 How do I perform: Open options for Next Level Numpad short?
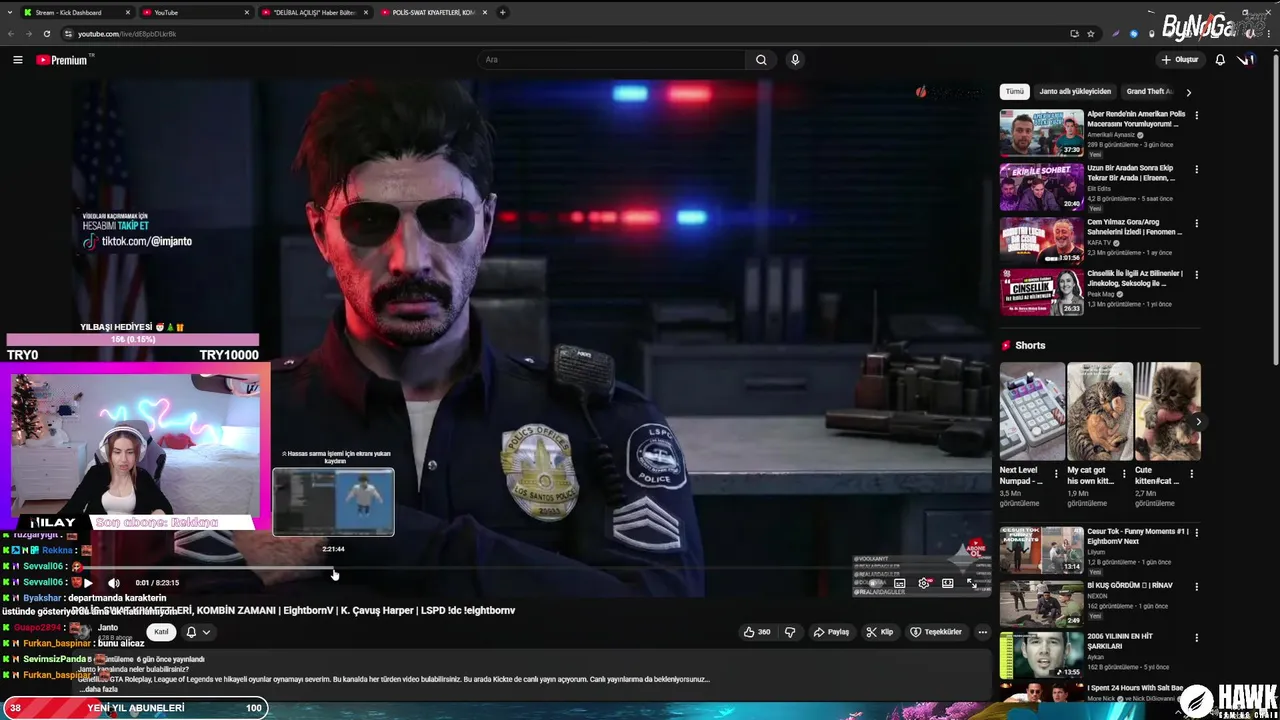pyautogui.click(x=1056, y=474)
